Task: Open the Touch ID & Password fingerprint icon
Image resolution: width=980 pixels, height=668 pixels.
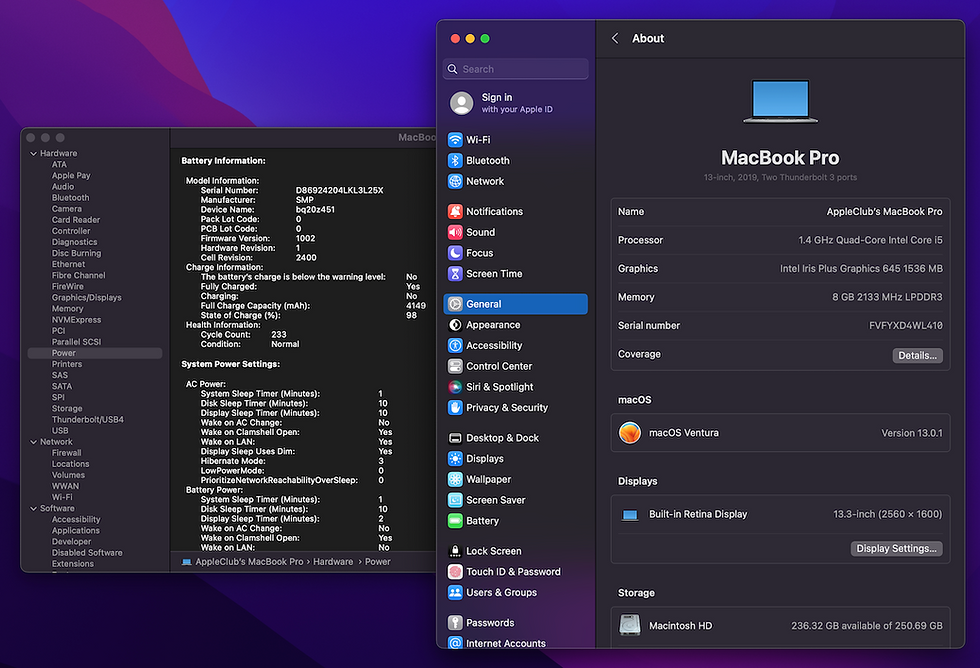Action: pyautogui.click(x=455, y=572)
